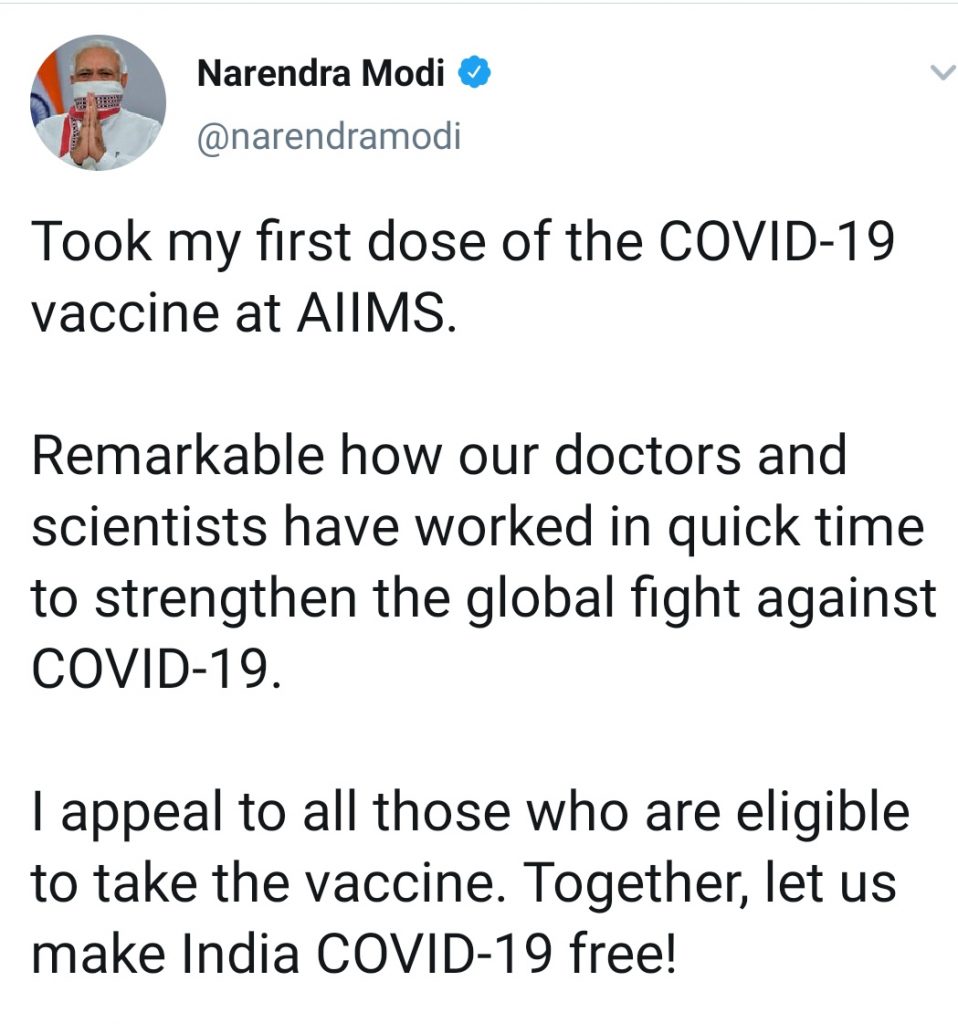Click the word 'doctors' in the tweet

(x=647, y=455)
